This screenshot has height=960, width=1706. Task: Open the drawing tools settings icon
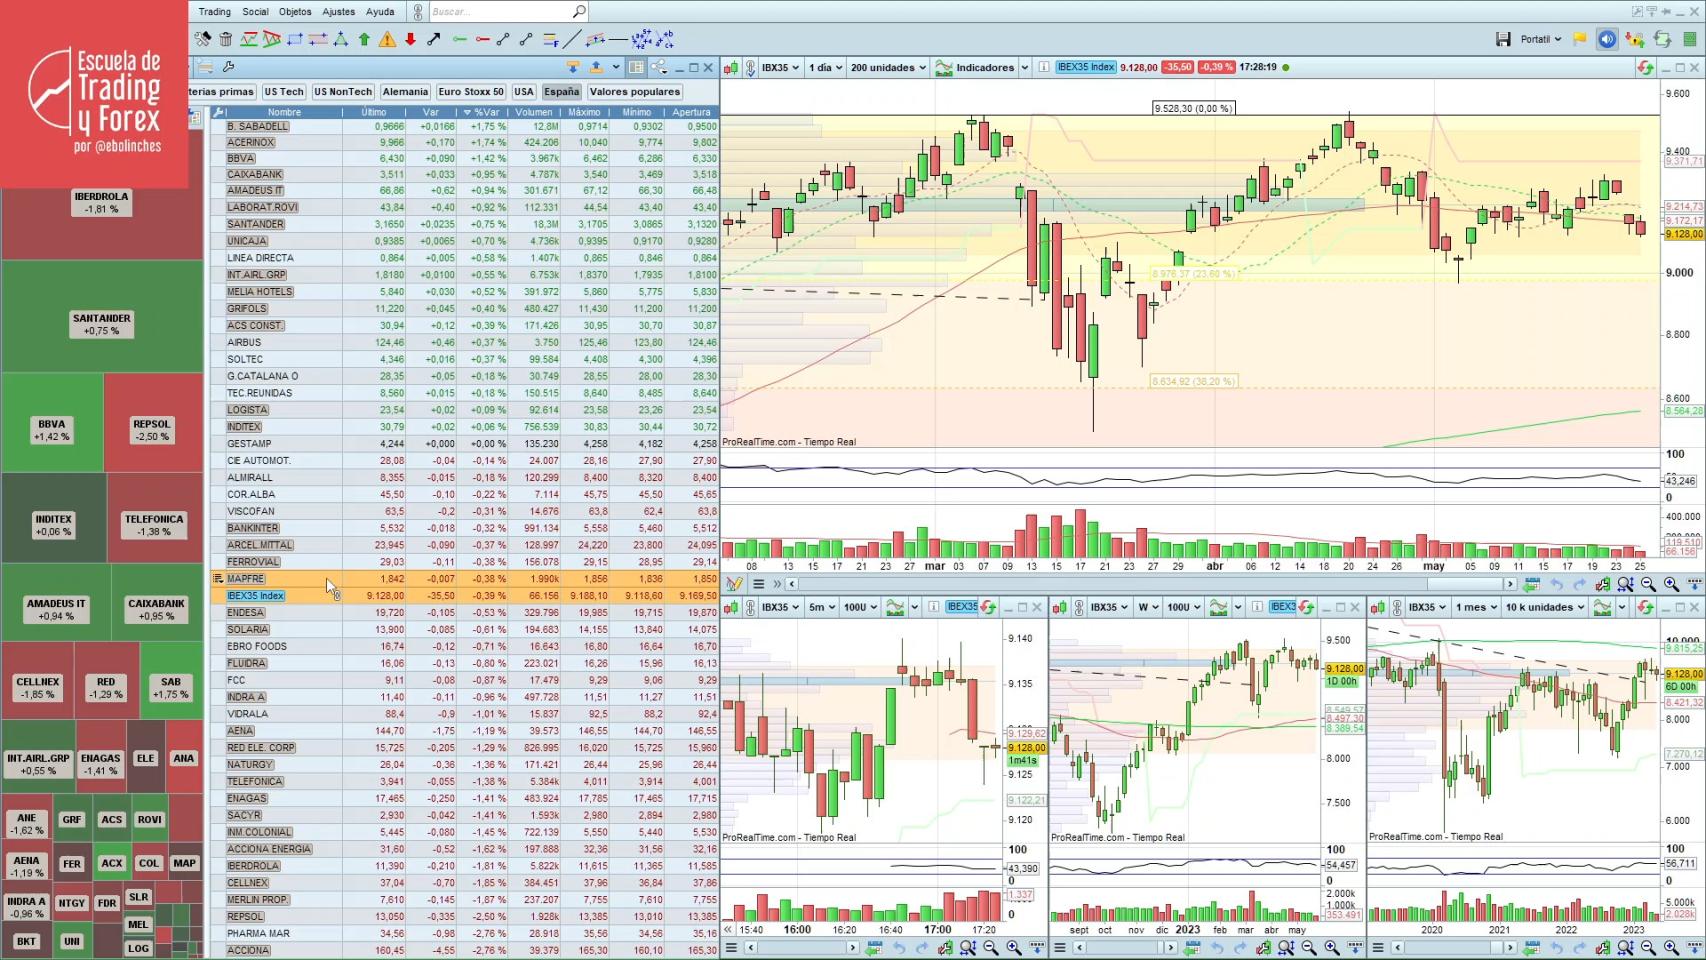pos(203,39)
